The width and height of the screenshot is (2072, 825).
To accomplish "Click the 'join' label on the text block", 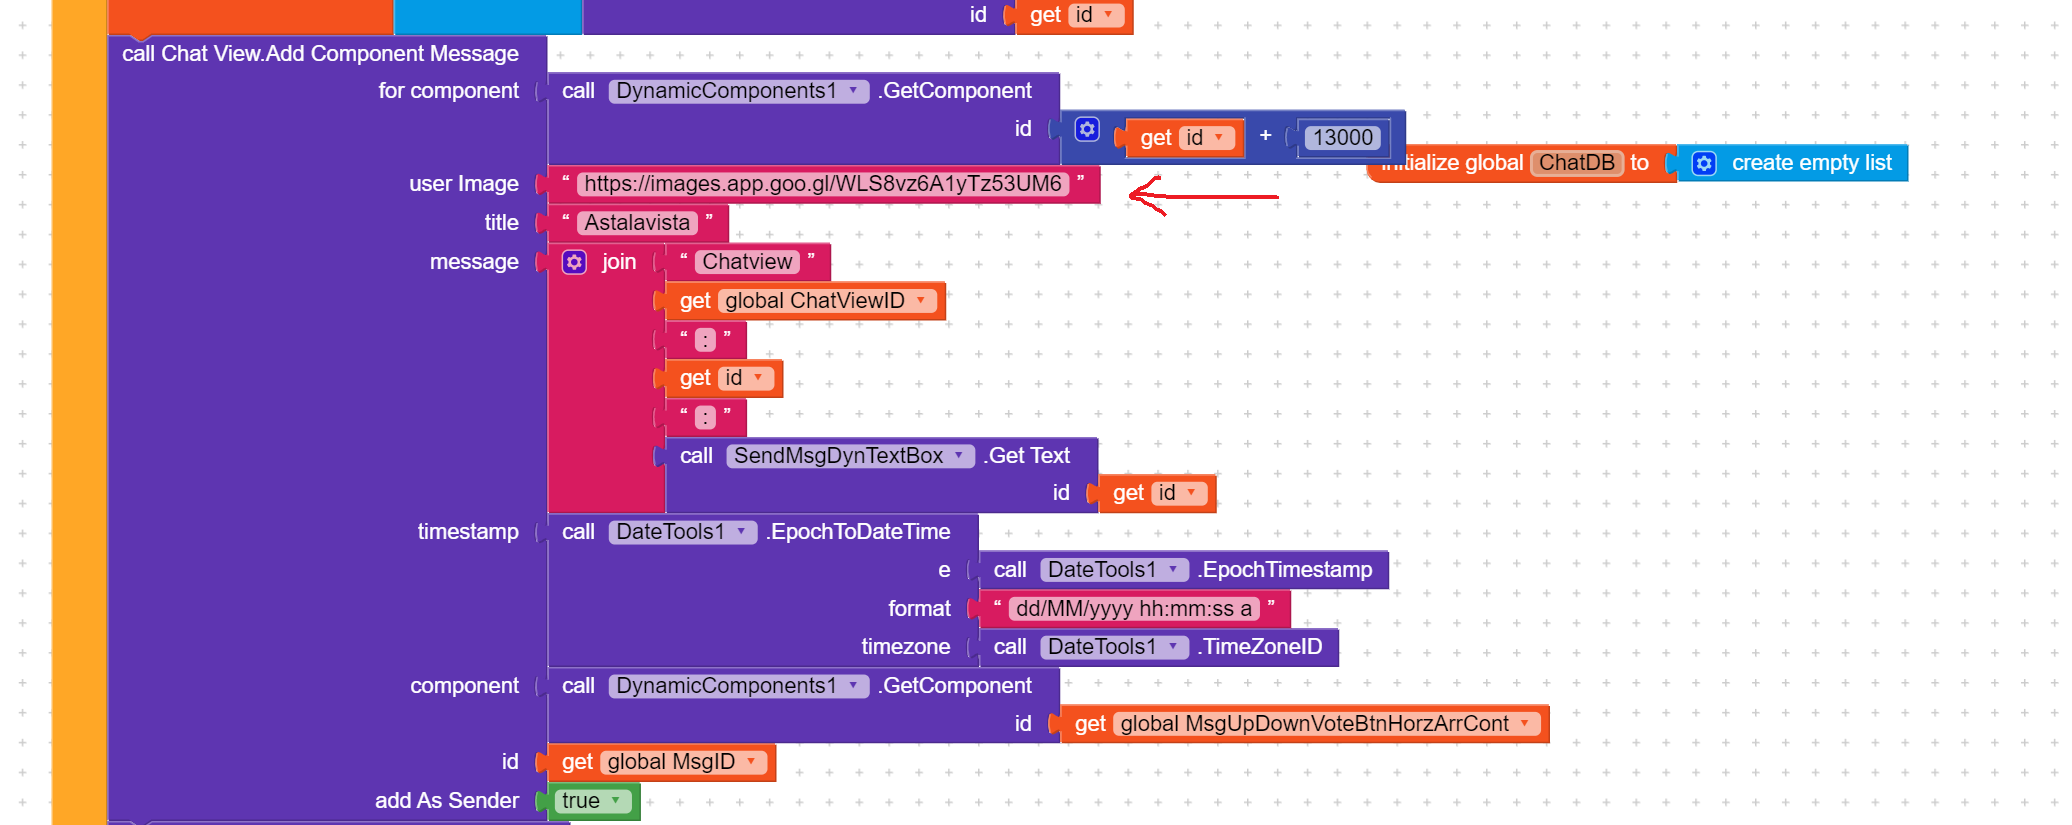I will tap(619, 262).
